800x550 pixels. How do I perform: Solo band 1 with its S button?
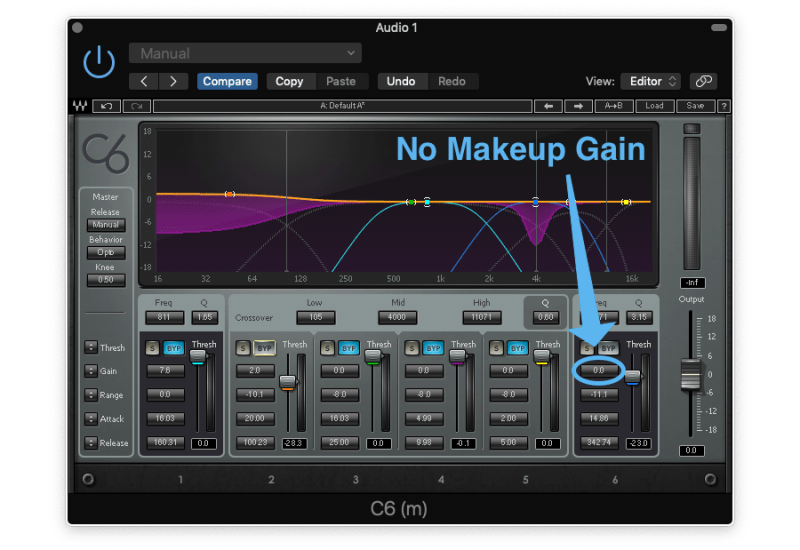pos(153,348)
